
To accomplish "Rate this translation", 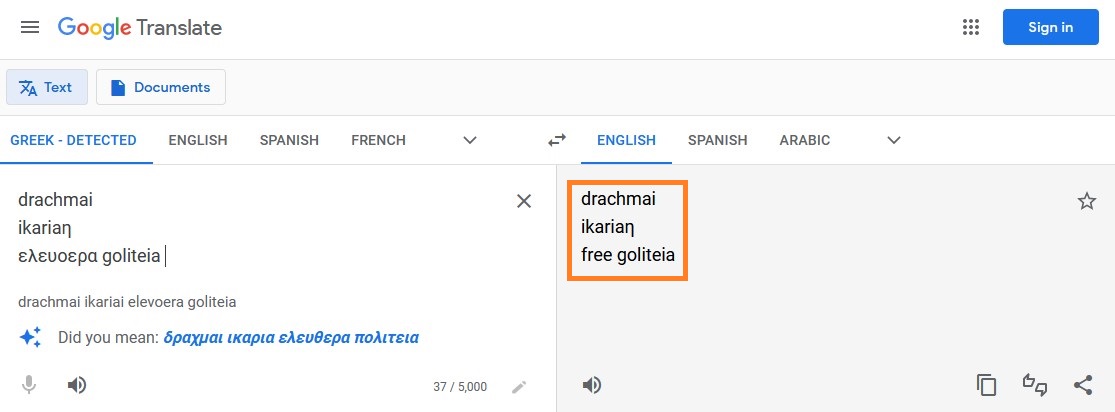I will [1035, 385].
